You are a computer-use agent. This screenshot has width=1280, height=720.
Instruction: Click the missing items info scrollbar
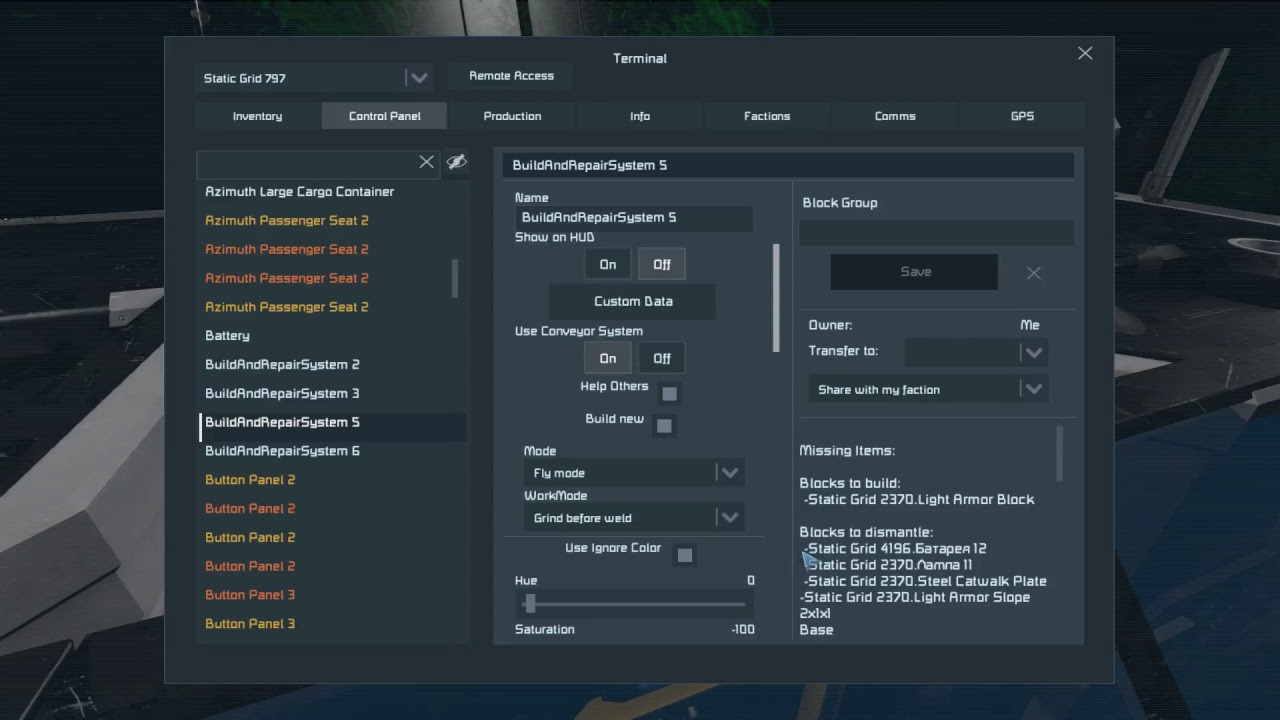tap(1060, 453)
